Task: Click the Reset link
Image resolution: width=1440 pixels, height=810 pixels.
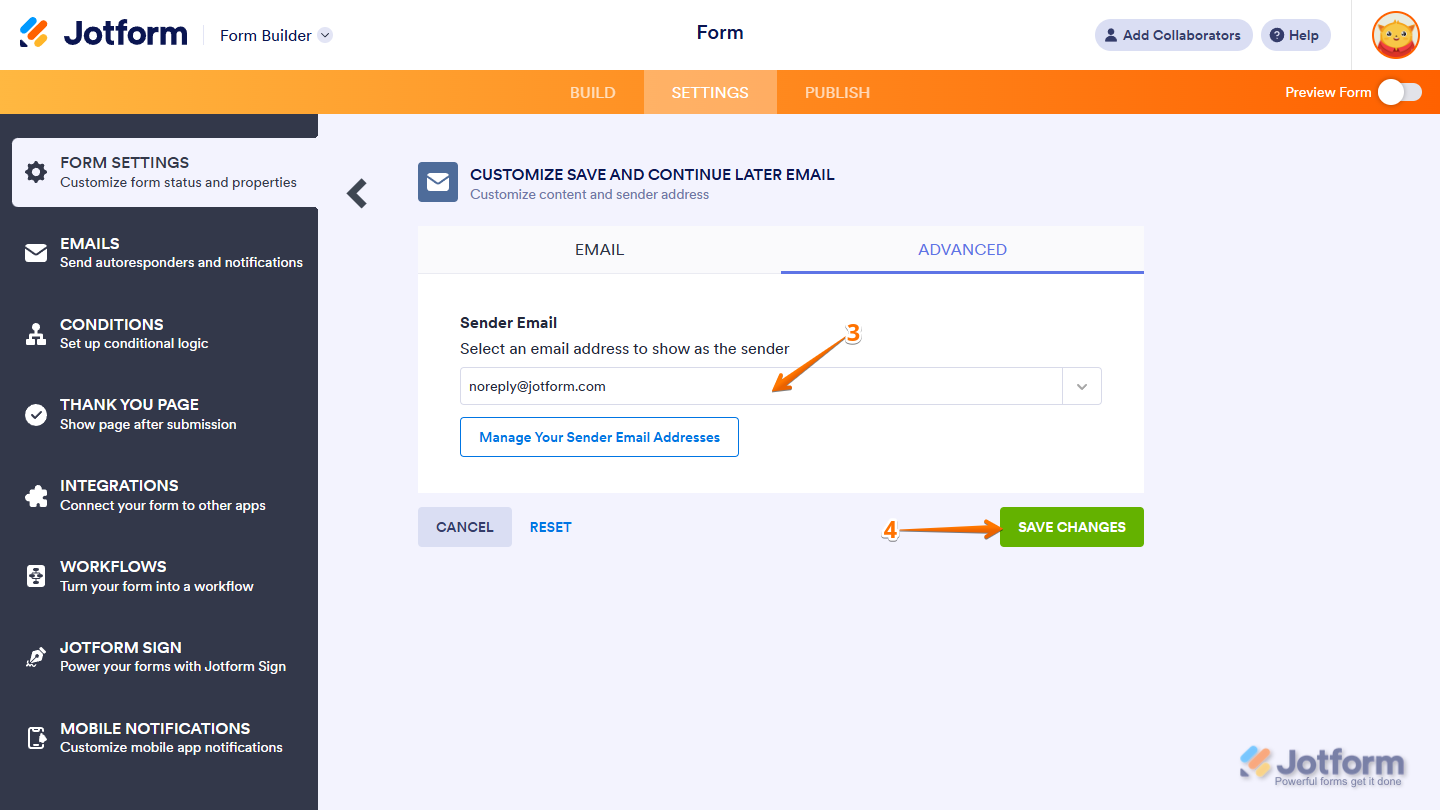Action: point(550,526)
